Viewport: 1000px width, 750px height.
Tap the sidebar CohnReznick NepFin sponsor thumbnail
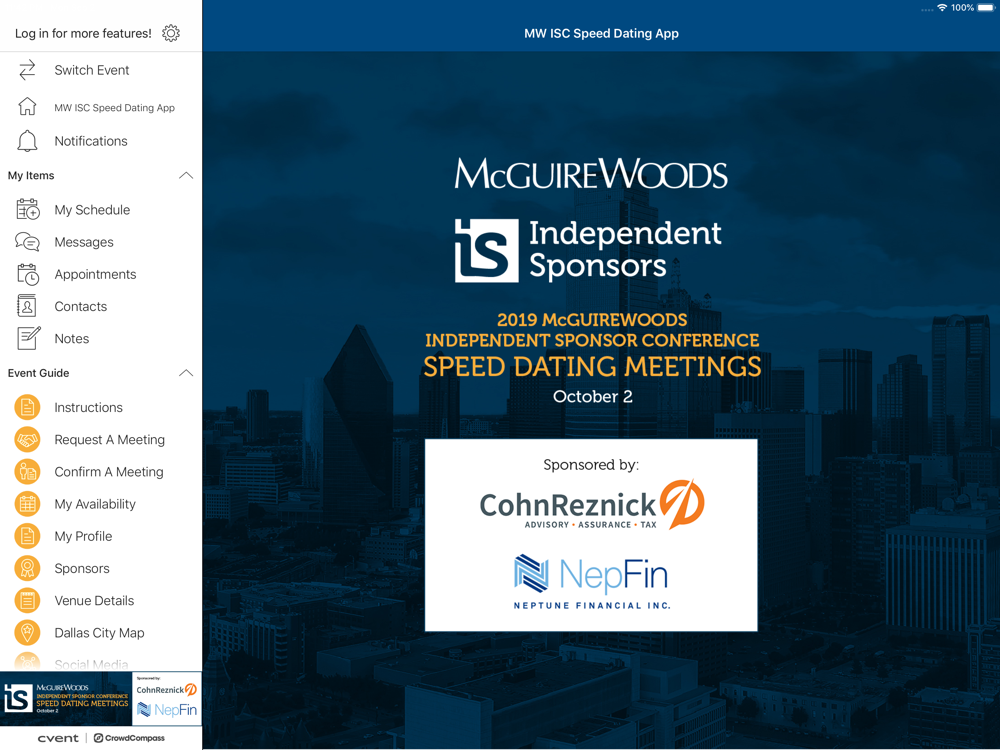[167, 698]
